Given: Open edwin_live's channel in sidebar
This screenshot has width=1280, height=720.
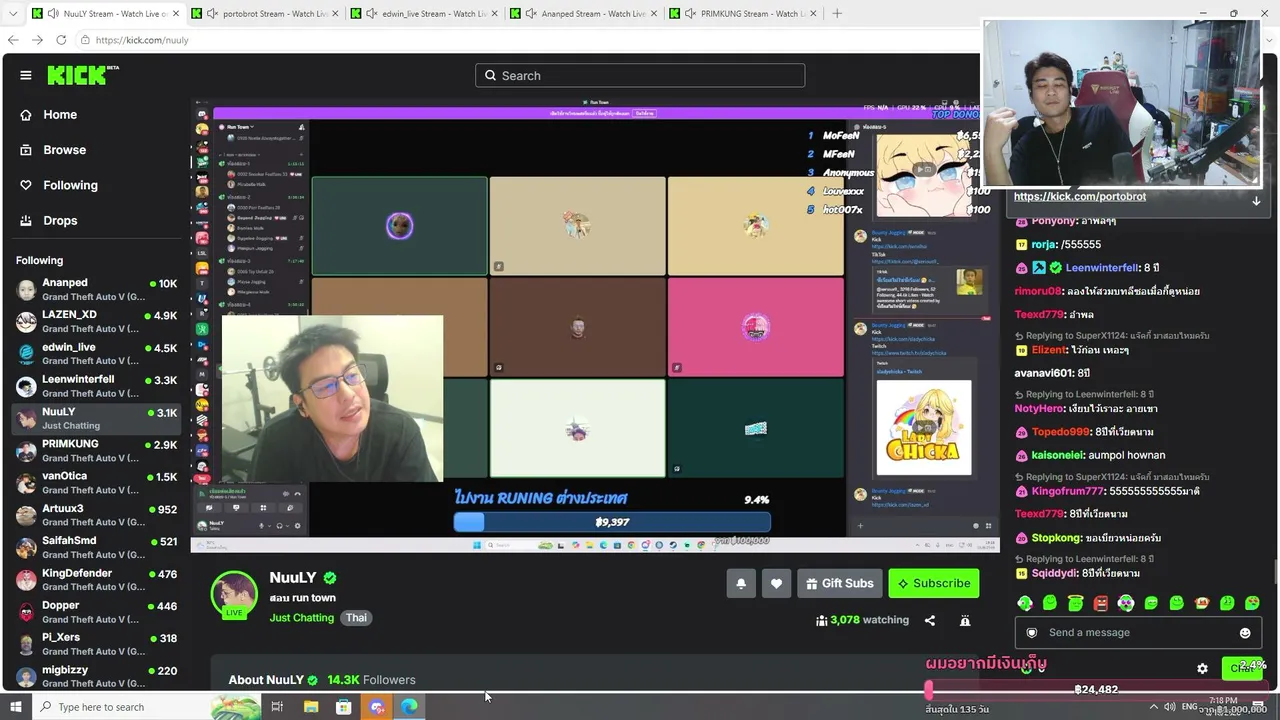Looking at the screenshot, I should coord(97,354).
